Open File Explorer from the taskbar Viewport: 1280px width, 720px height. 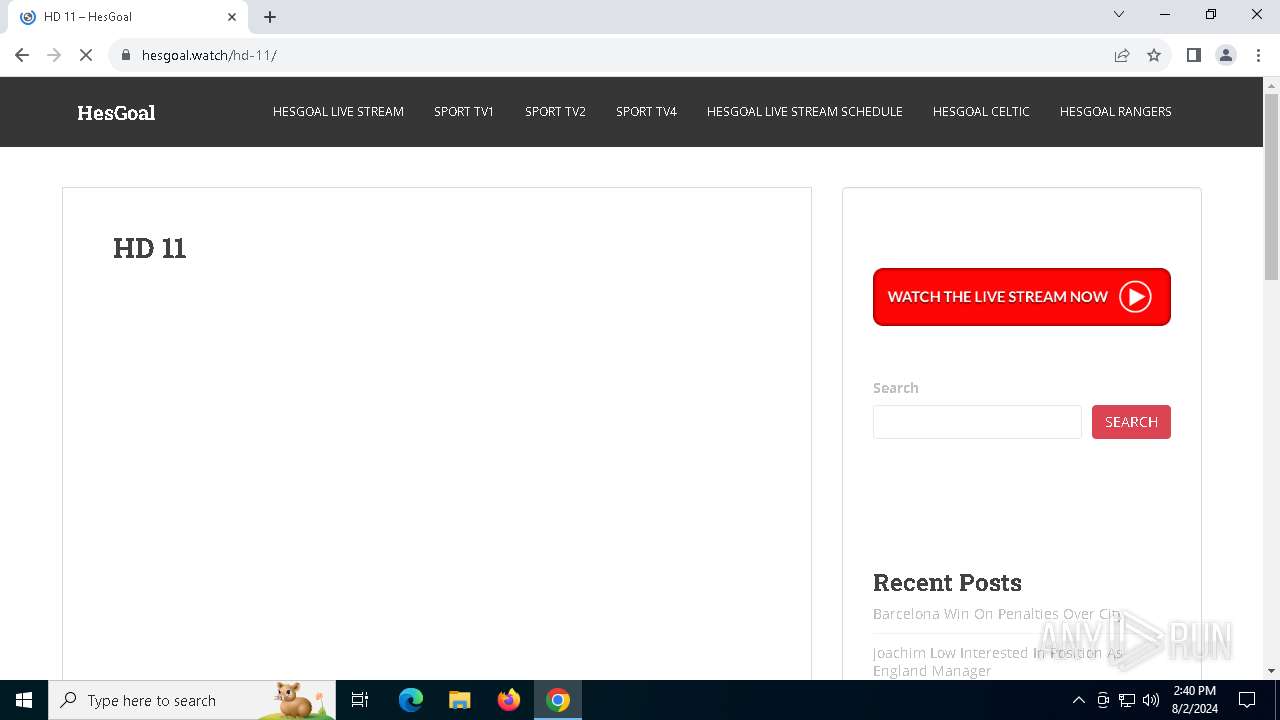(459, 700)
